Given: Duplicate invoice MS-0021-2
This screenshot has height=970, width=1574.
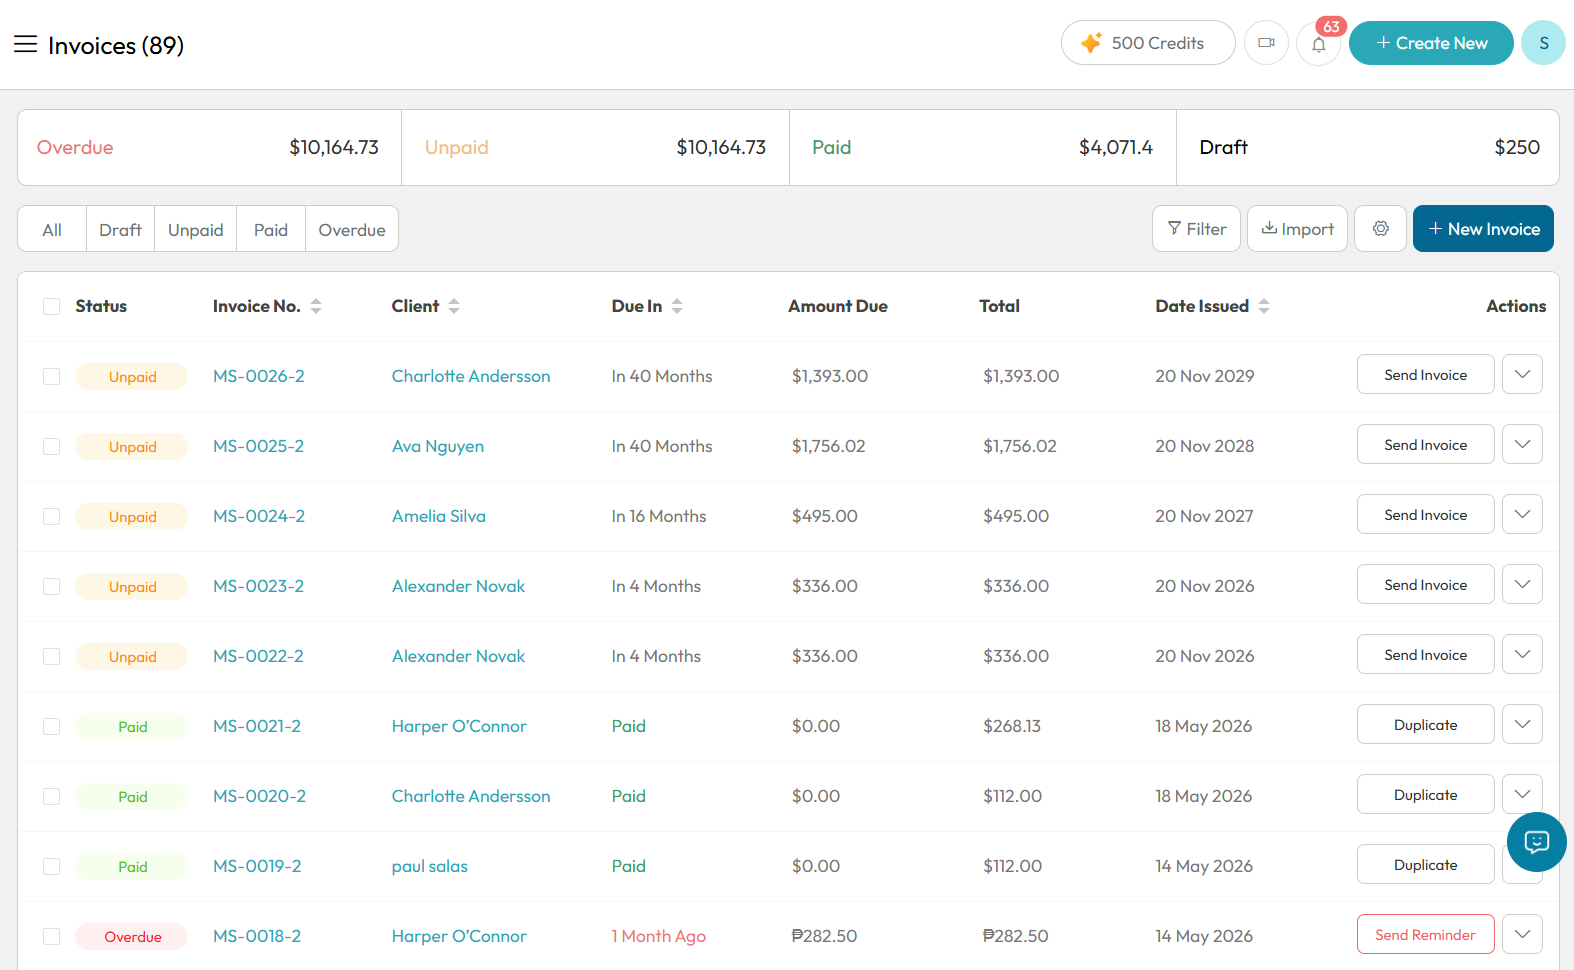Looking at the screenshot, I should [x=1426, y=724].
